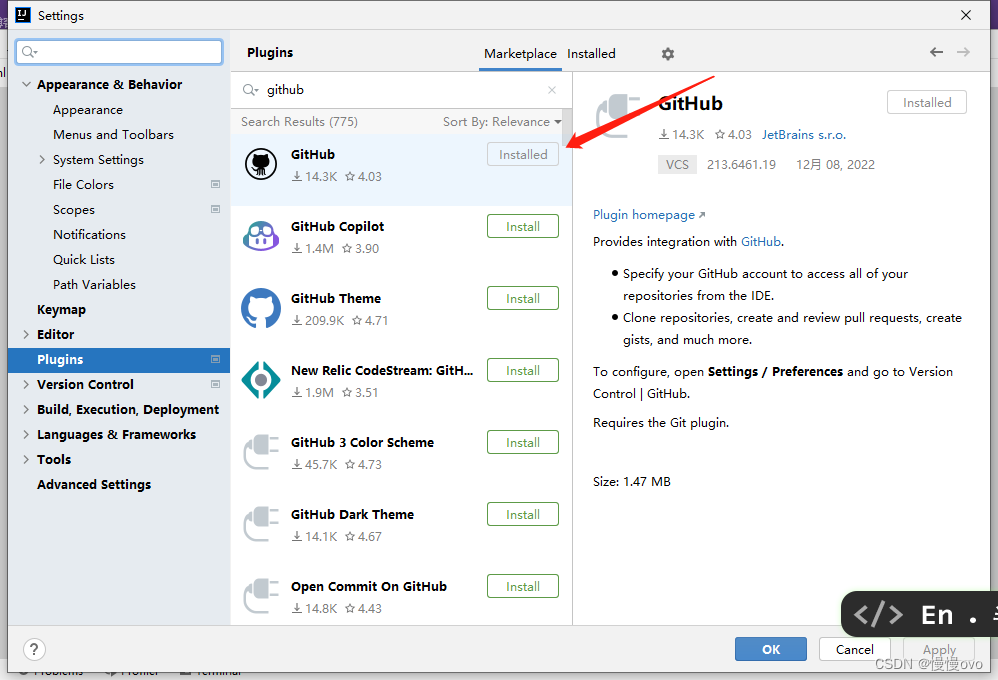Image resolution: width=998 pixels, height=680 pixels.
Task: Expand Build, Execution, Deployment section
Action: click(26, 409)
